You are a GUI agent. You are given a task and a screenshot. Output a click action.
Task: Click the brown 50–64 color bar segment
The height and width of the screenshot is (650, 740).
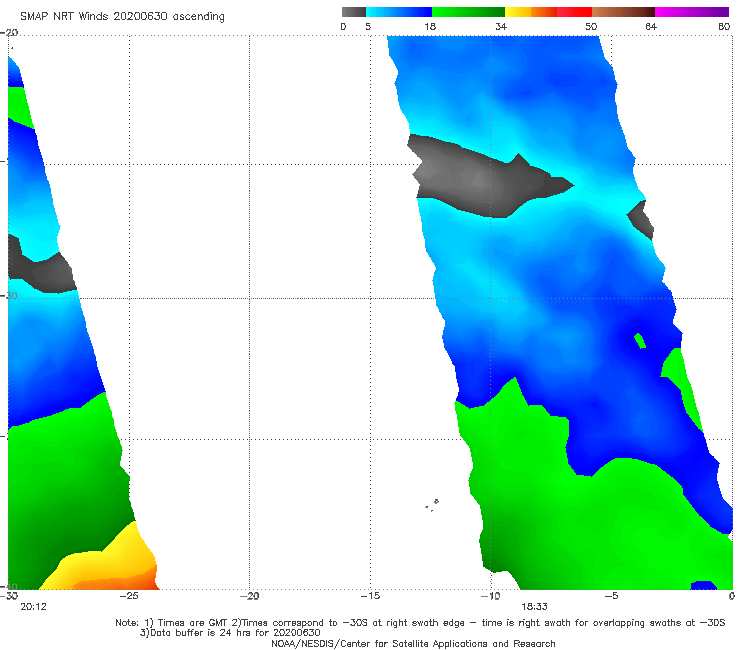(x=623, y=12)
